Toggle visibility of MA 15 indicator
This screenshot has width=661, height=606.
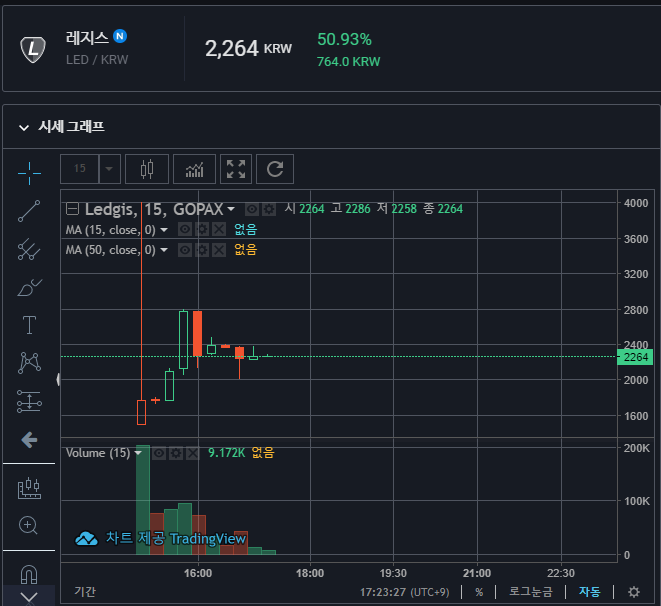point(185,229)
